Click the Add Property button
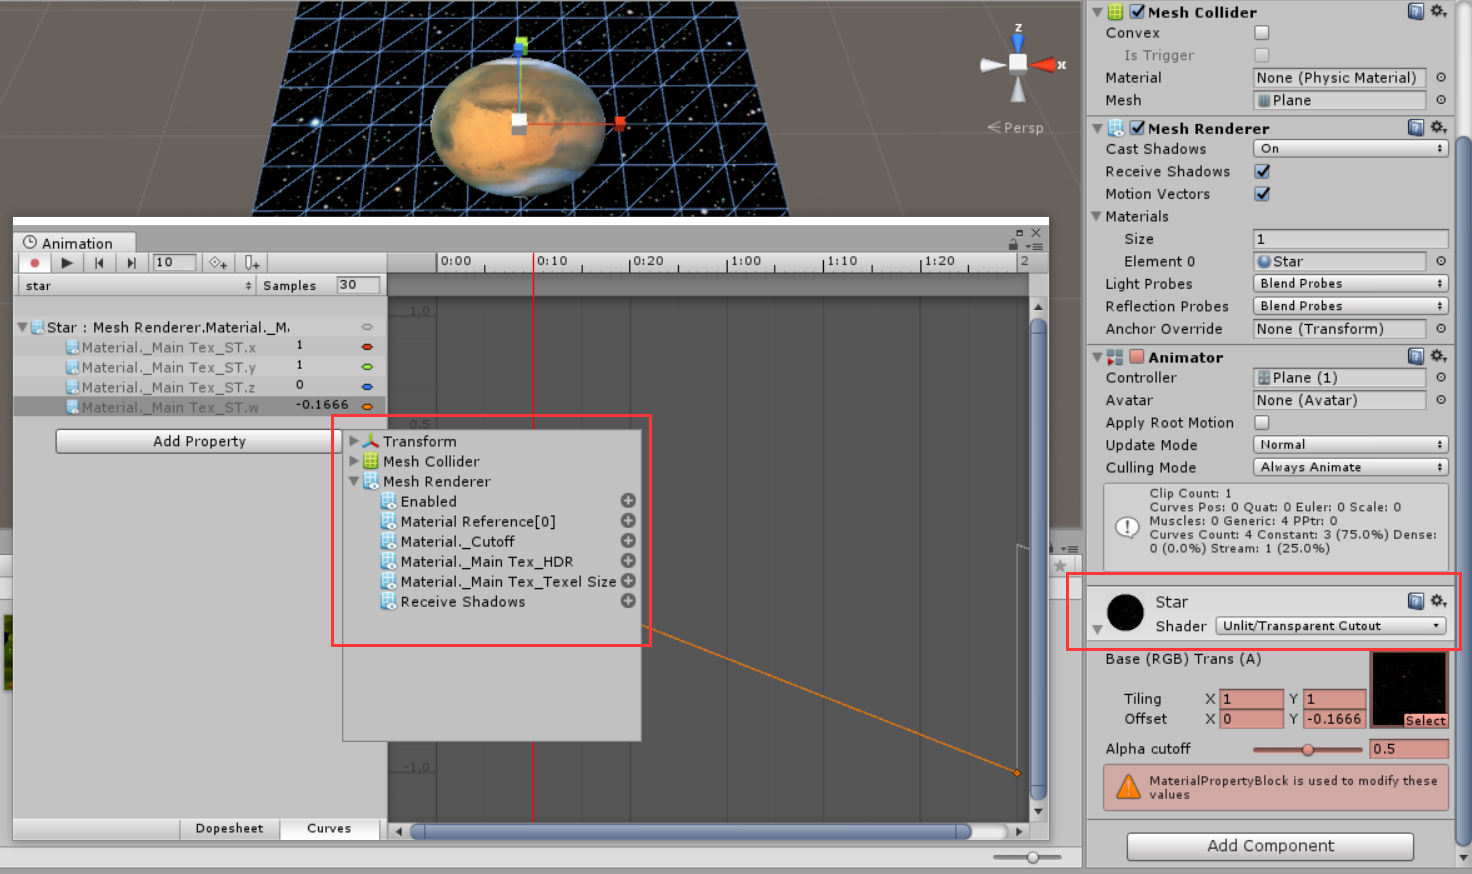The height and width of the screenshot is (874, 1472). point(197,440)
